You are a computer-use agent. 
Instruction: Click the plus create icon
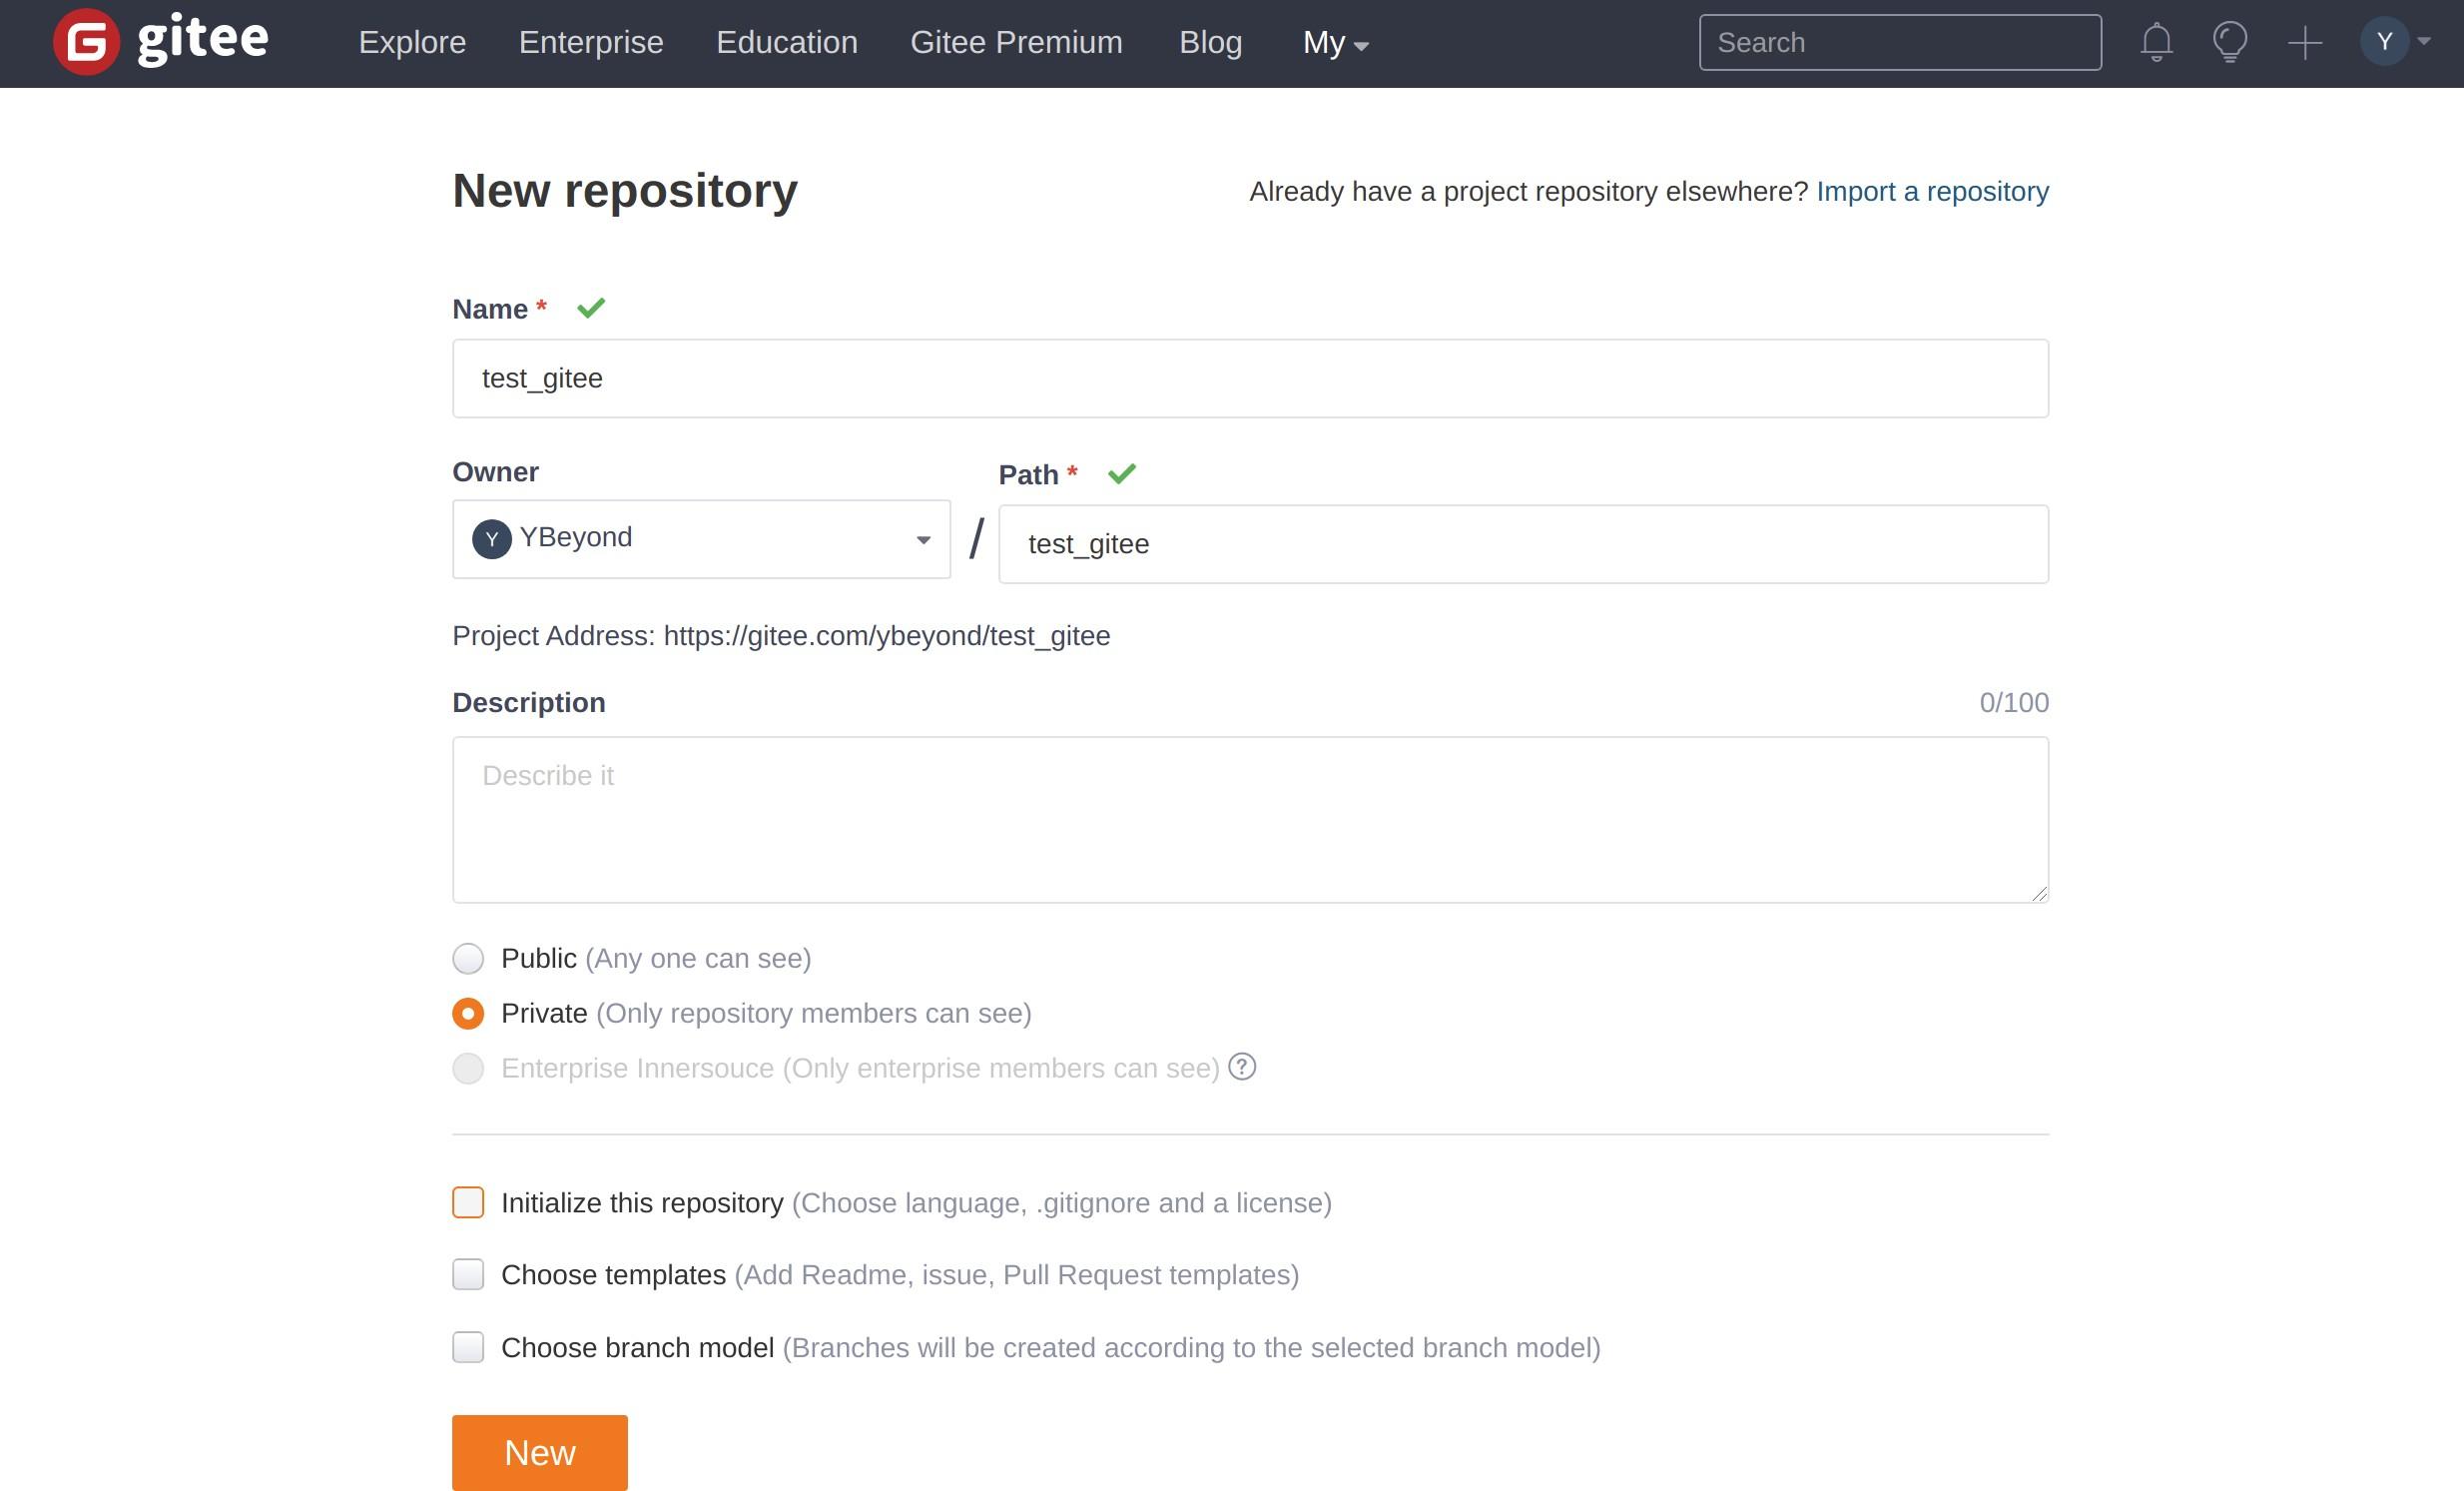coord(2304,43)
